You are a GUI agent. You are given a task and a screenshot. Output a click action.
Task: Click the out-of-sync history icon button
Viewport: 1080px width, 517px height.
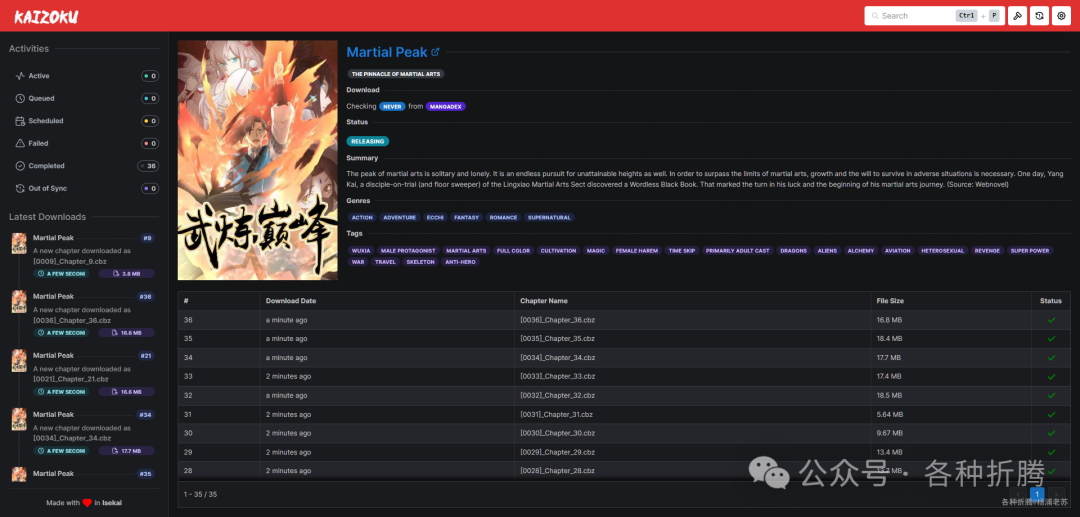tap(1039, 16)
